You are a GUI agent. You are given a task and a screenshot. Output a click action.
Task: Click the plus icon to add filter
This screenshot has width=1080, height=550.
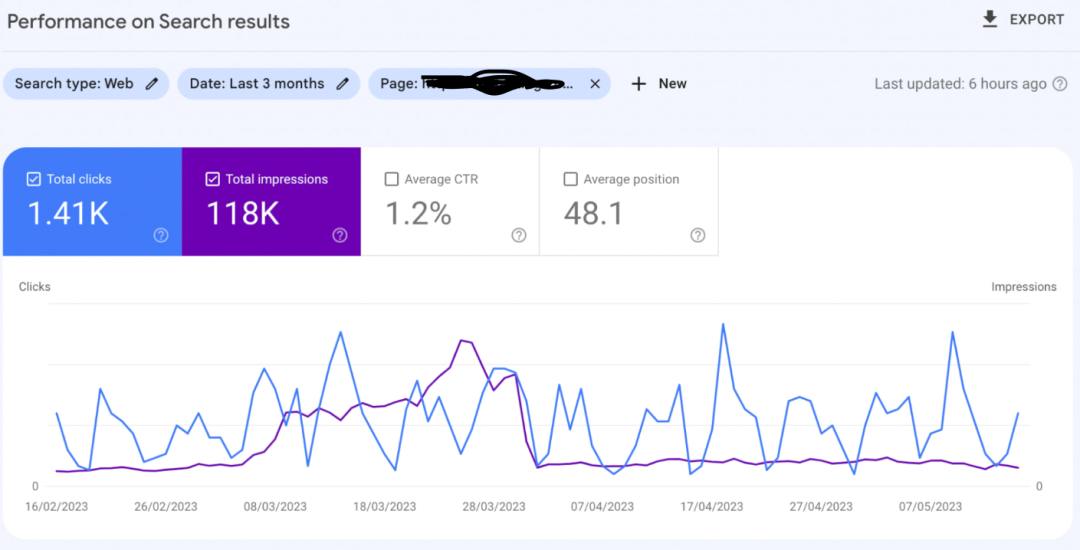tap(638, 84)
